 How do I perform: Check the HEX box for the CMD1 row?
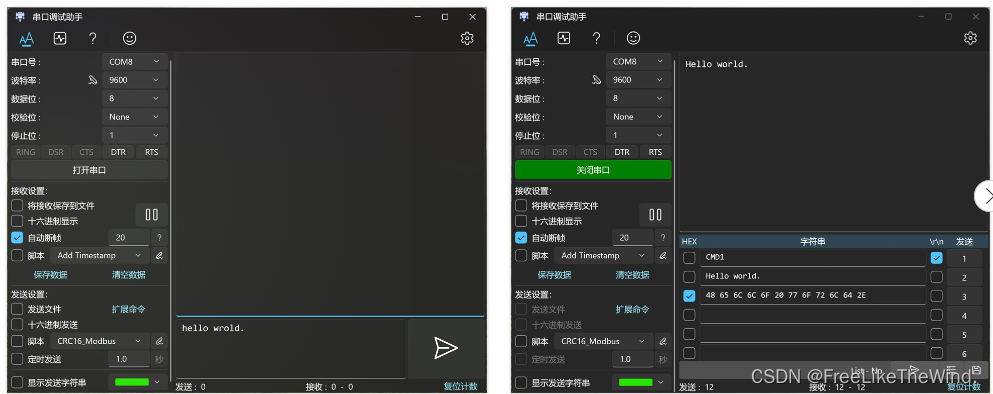pos(689,258)
